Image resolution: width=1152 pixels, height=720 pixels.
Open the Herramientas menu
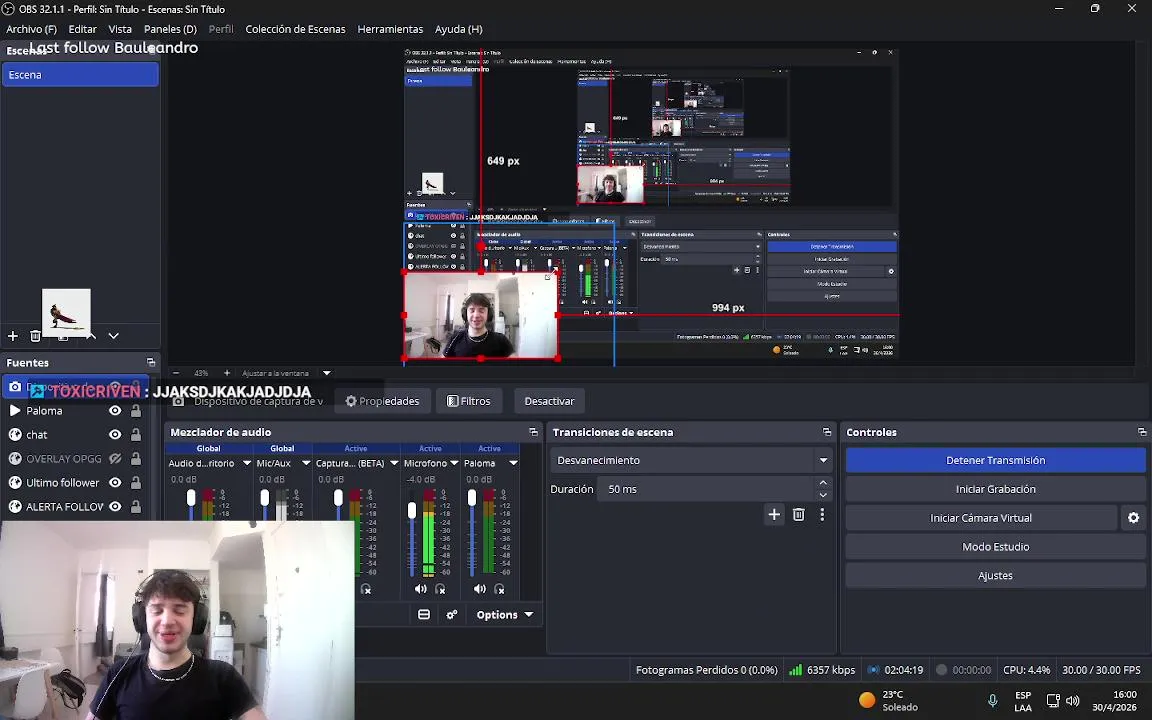[x=390, y=29]
